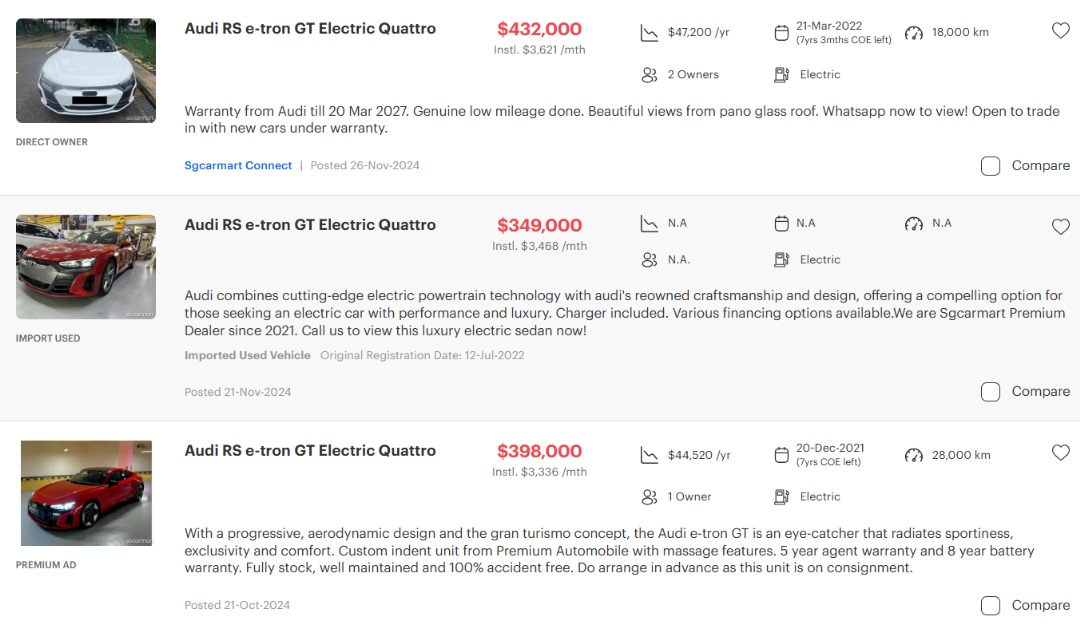1080x624 pixels.
Task: Click odometer icon beside 18,000 km
Action: [x=914, y=33]
